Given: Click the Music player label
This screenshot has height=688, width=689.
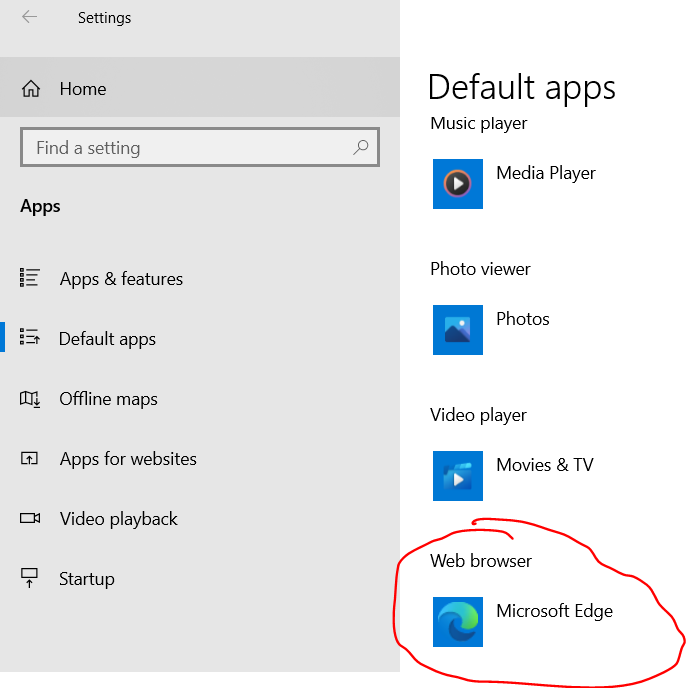Looking at the screenshot, I should coord(479,123).
